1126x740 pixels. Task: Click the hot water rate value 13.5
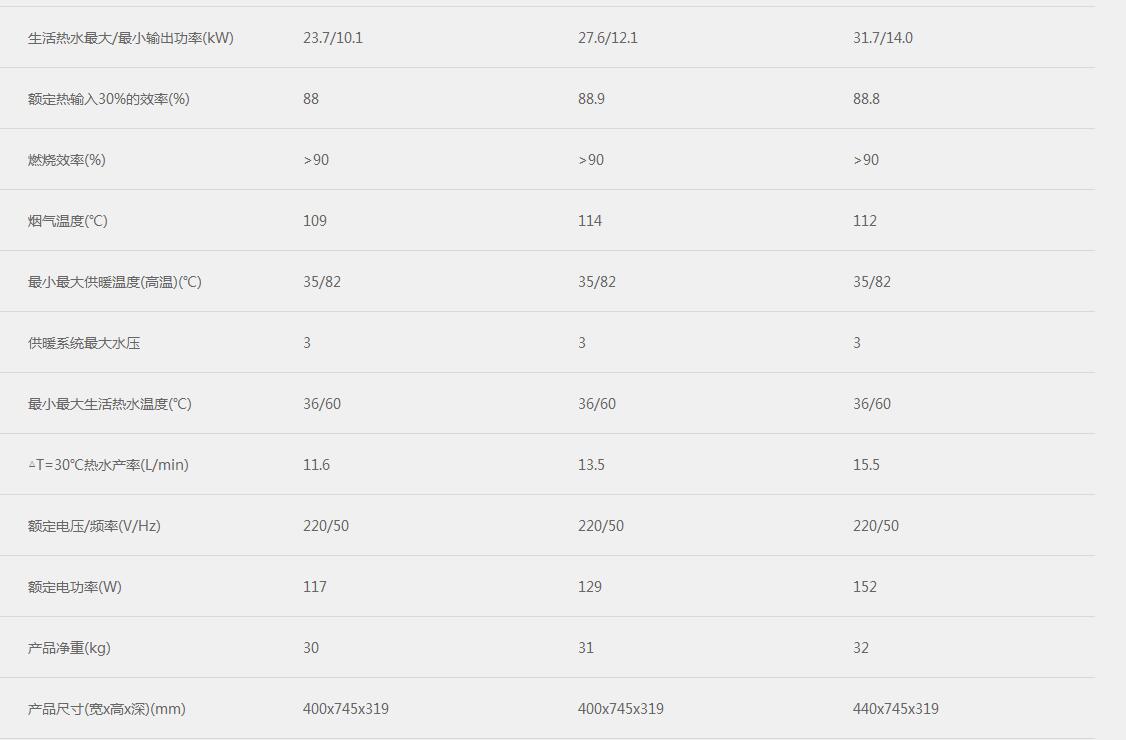pos(591,465)
